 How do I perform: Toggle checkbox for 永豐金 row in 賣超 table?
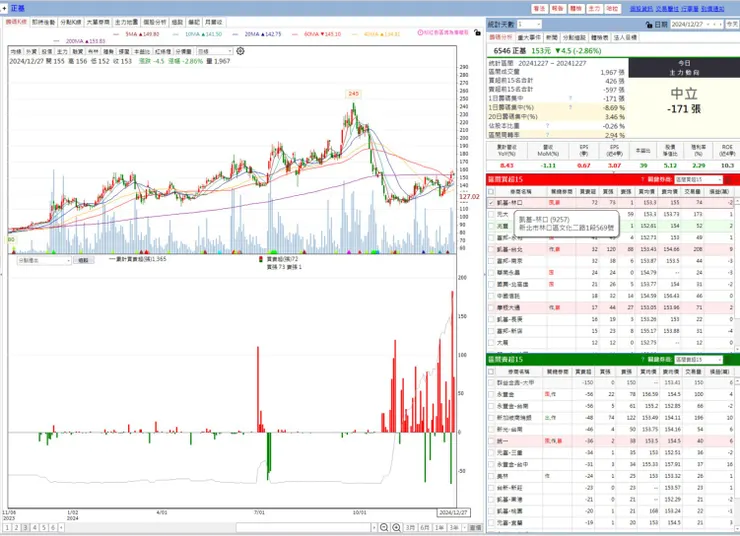[491, 394]
